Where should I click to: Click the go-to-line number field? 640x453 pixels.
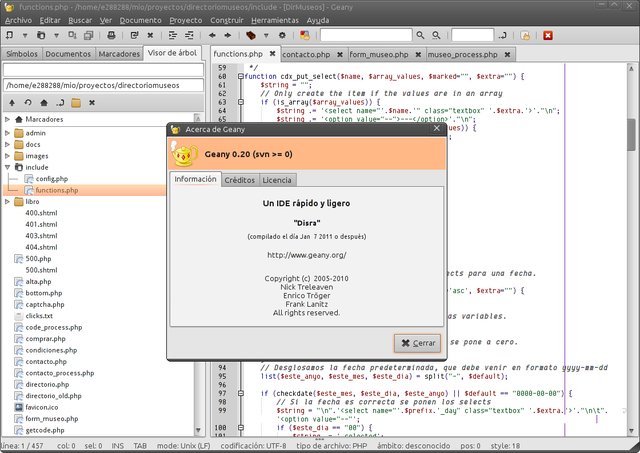(473, 36)
